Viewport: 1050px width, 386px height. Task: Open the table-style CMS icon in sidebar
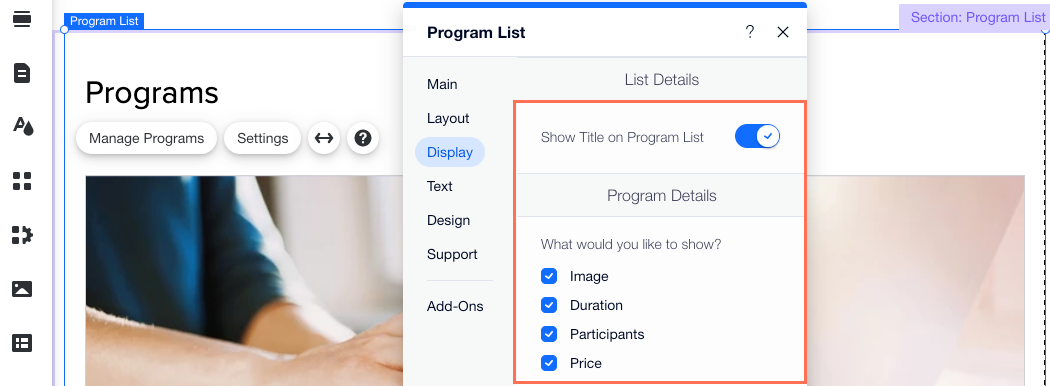click(x=22, y=343)
